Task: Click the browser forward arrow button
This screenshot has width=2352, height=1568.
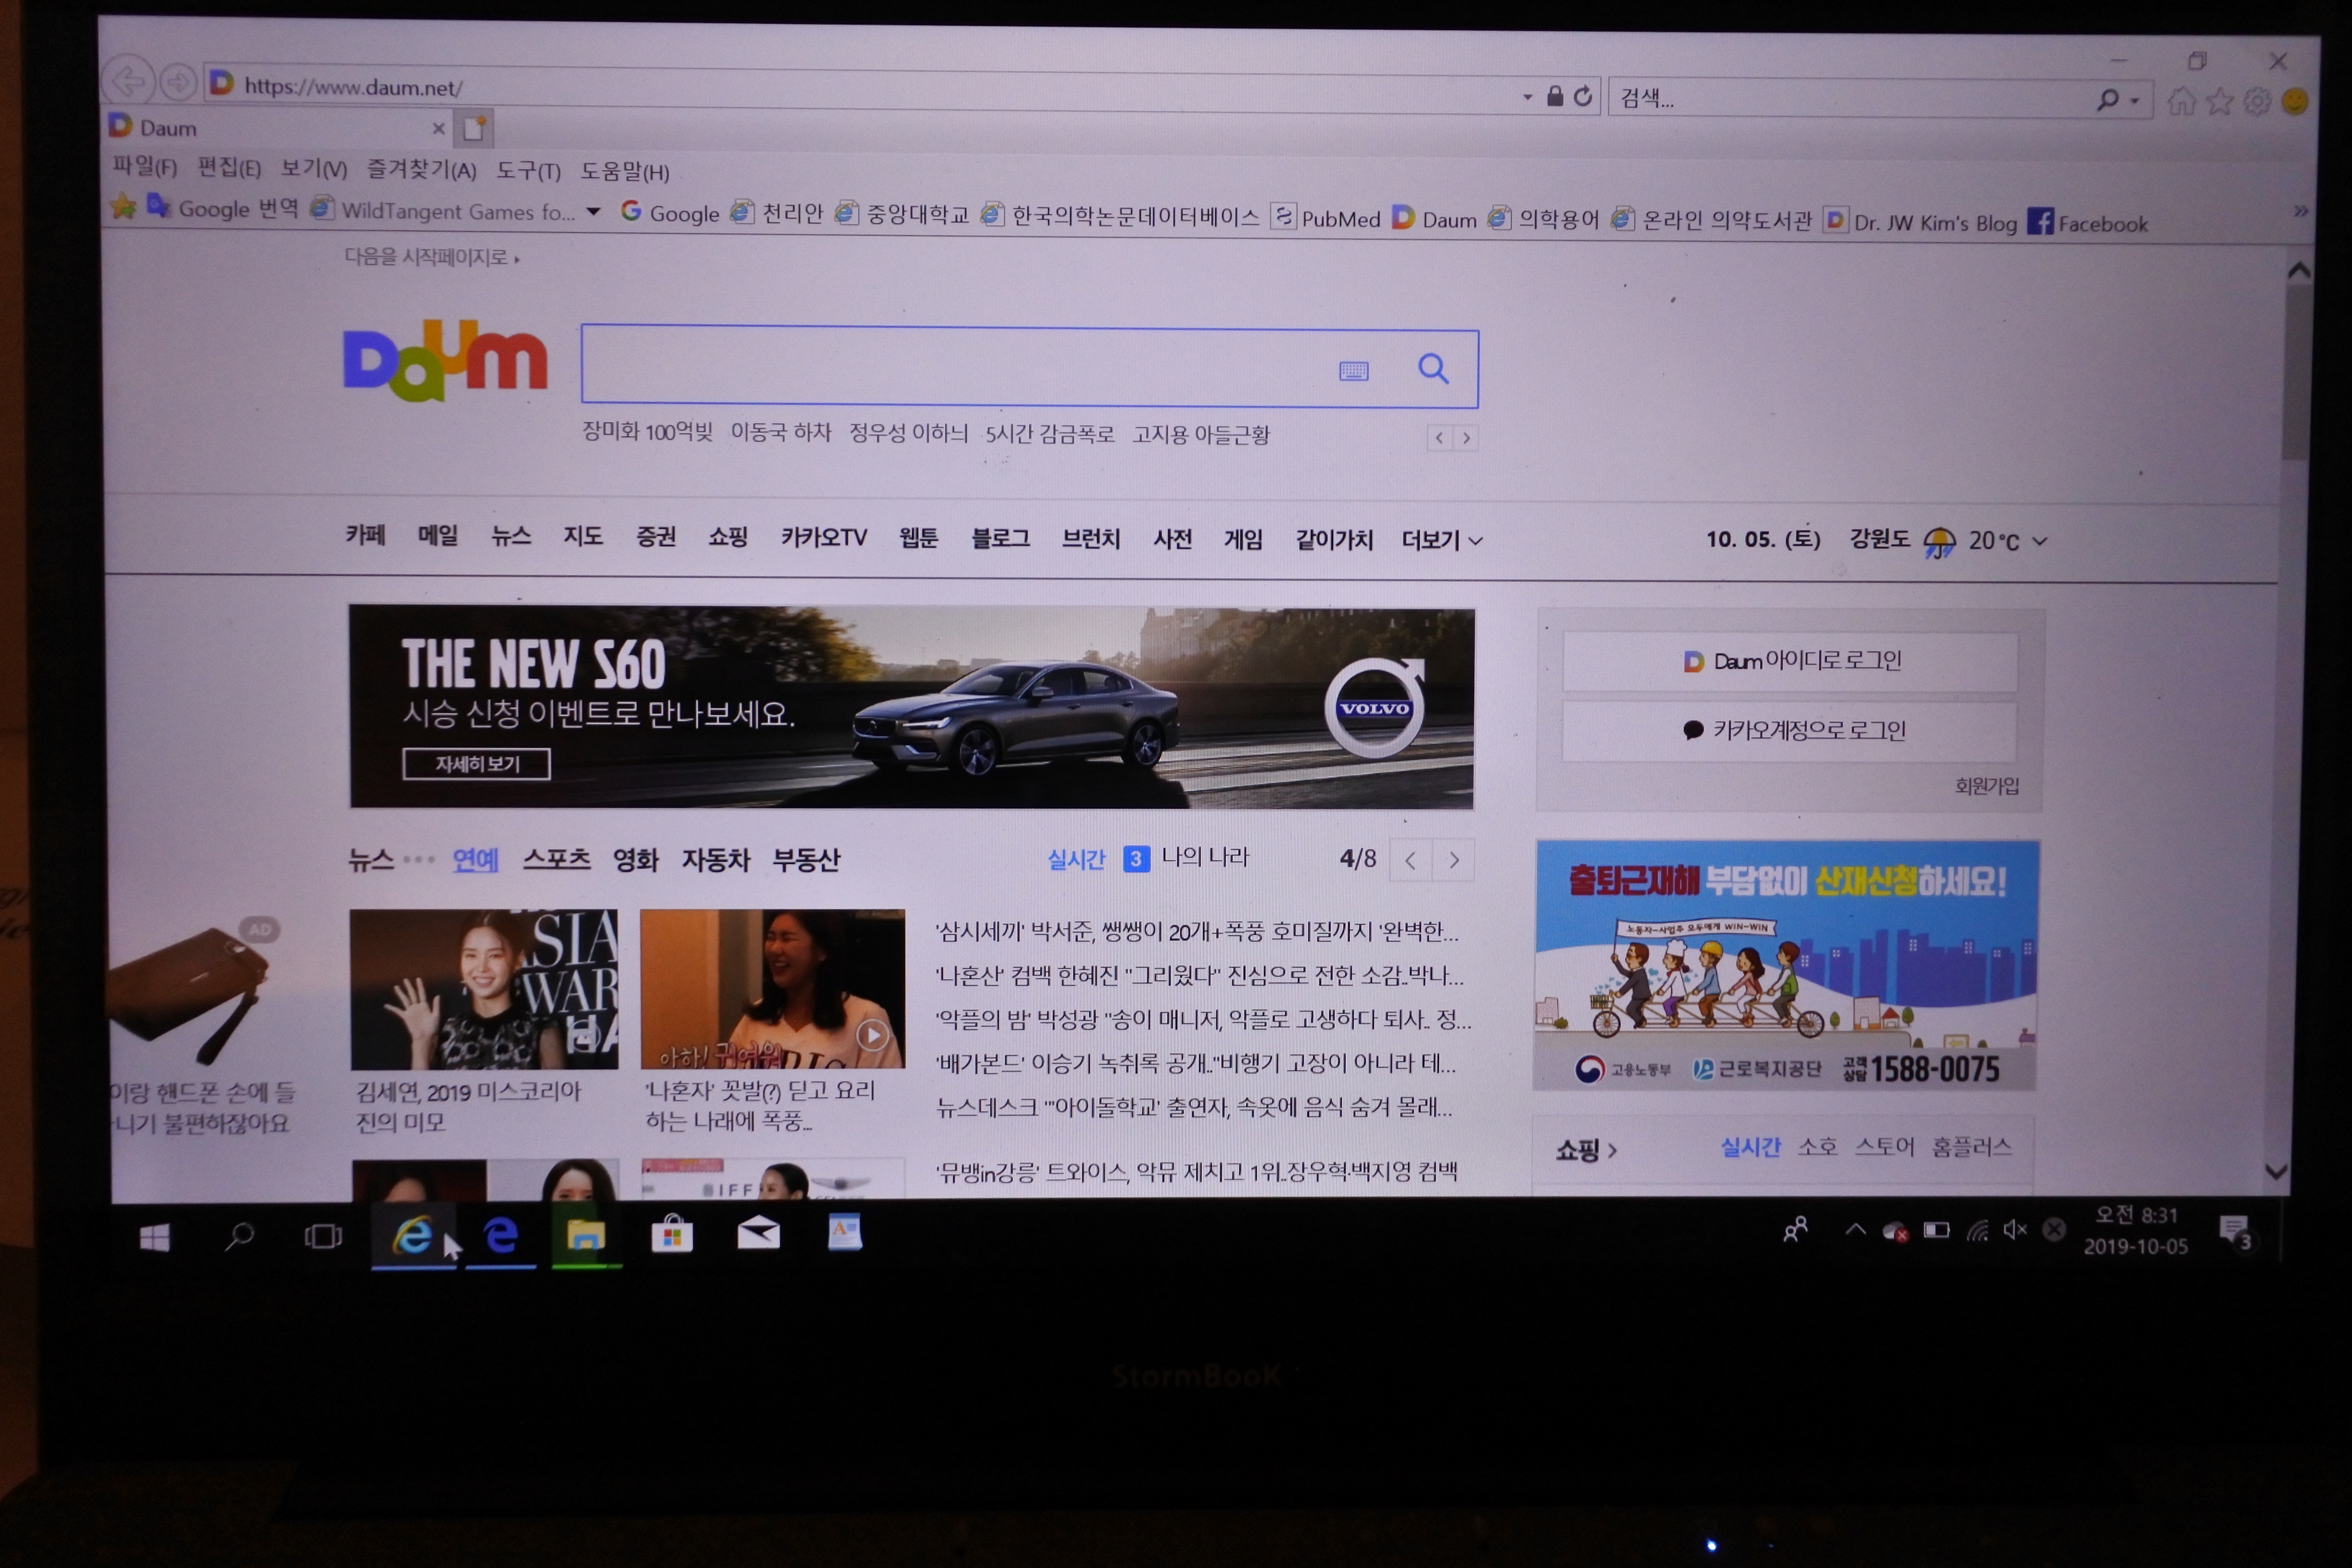Action: point(178,82)
